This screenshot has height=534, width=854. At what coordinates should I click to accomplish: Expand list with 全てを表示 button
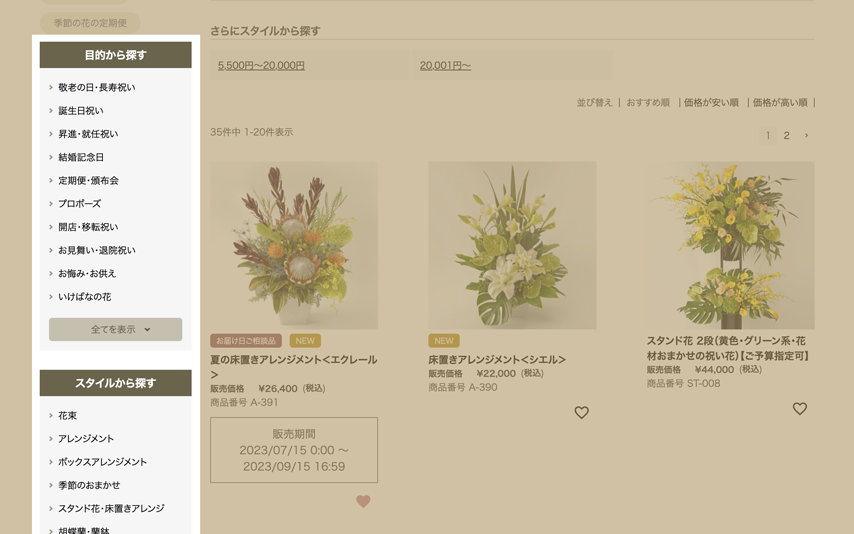[115, 329]
